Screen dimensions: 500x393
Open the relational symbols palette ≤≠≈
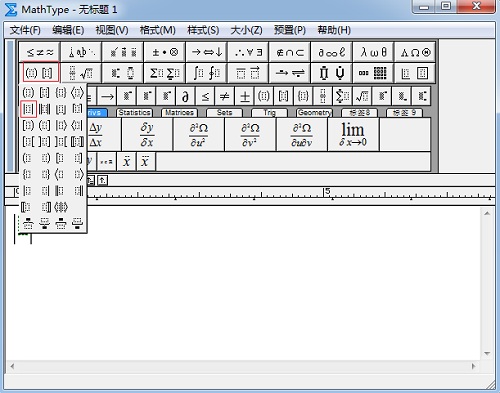click(40, 52)
